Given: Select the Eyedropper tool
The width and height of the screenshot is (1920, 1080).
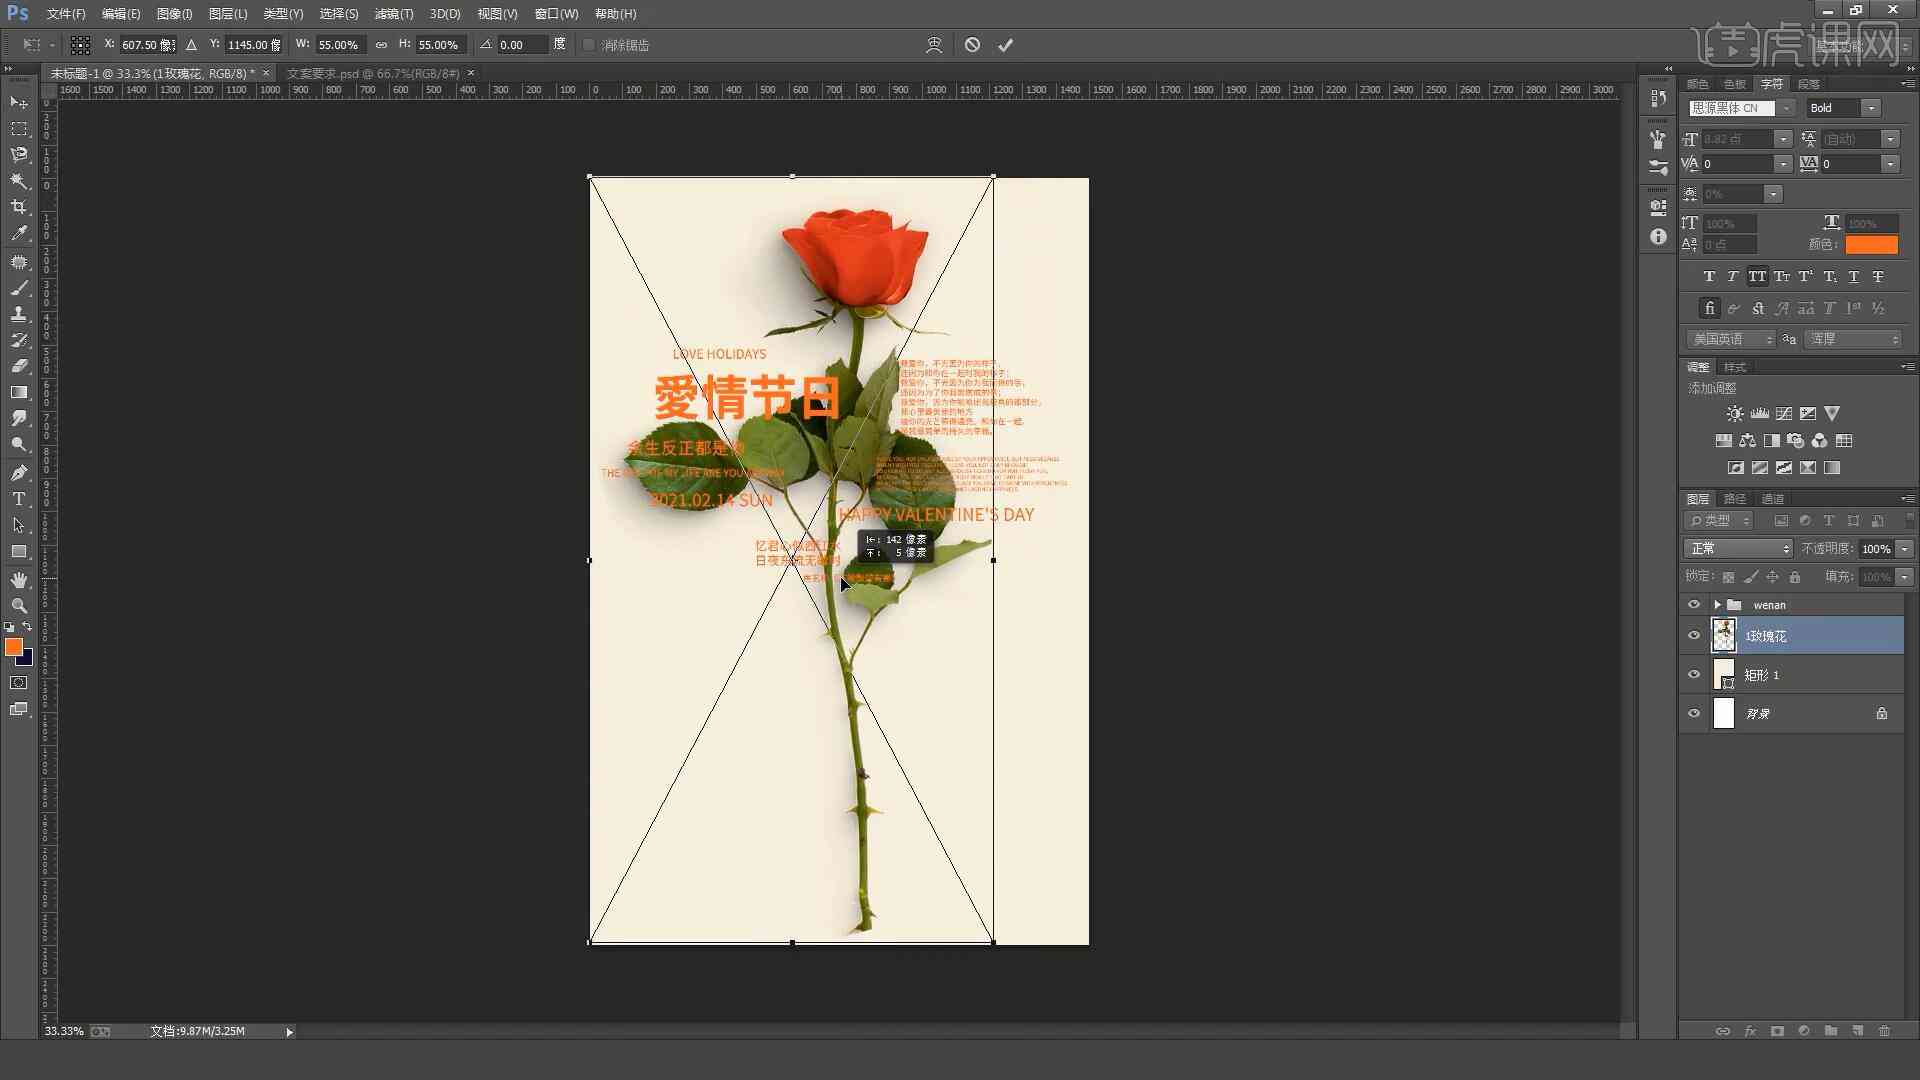Looking at the screenshot, I should pos(18,233).
